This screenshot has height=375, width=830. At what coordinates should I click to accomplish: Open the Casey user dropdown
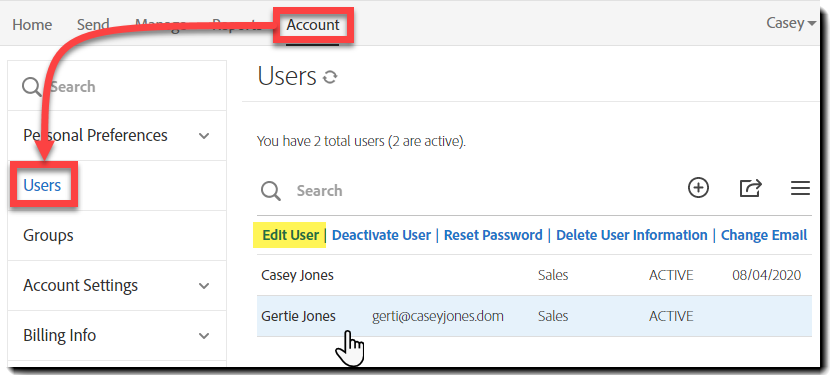(791, 23)
